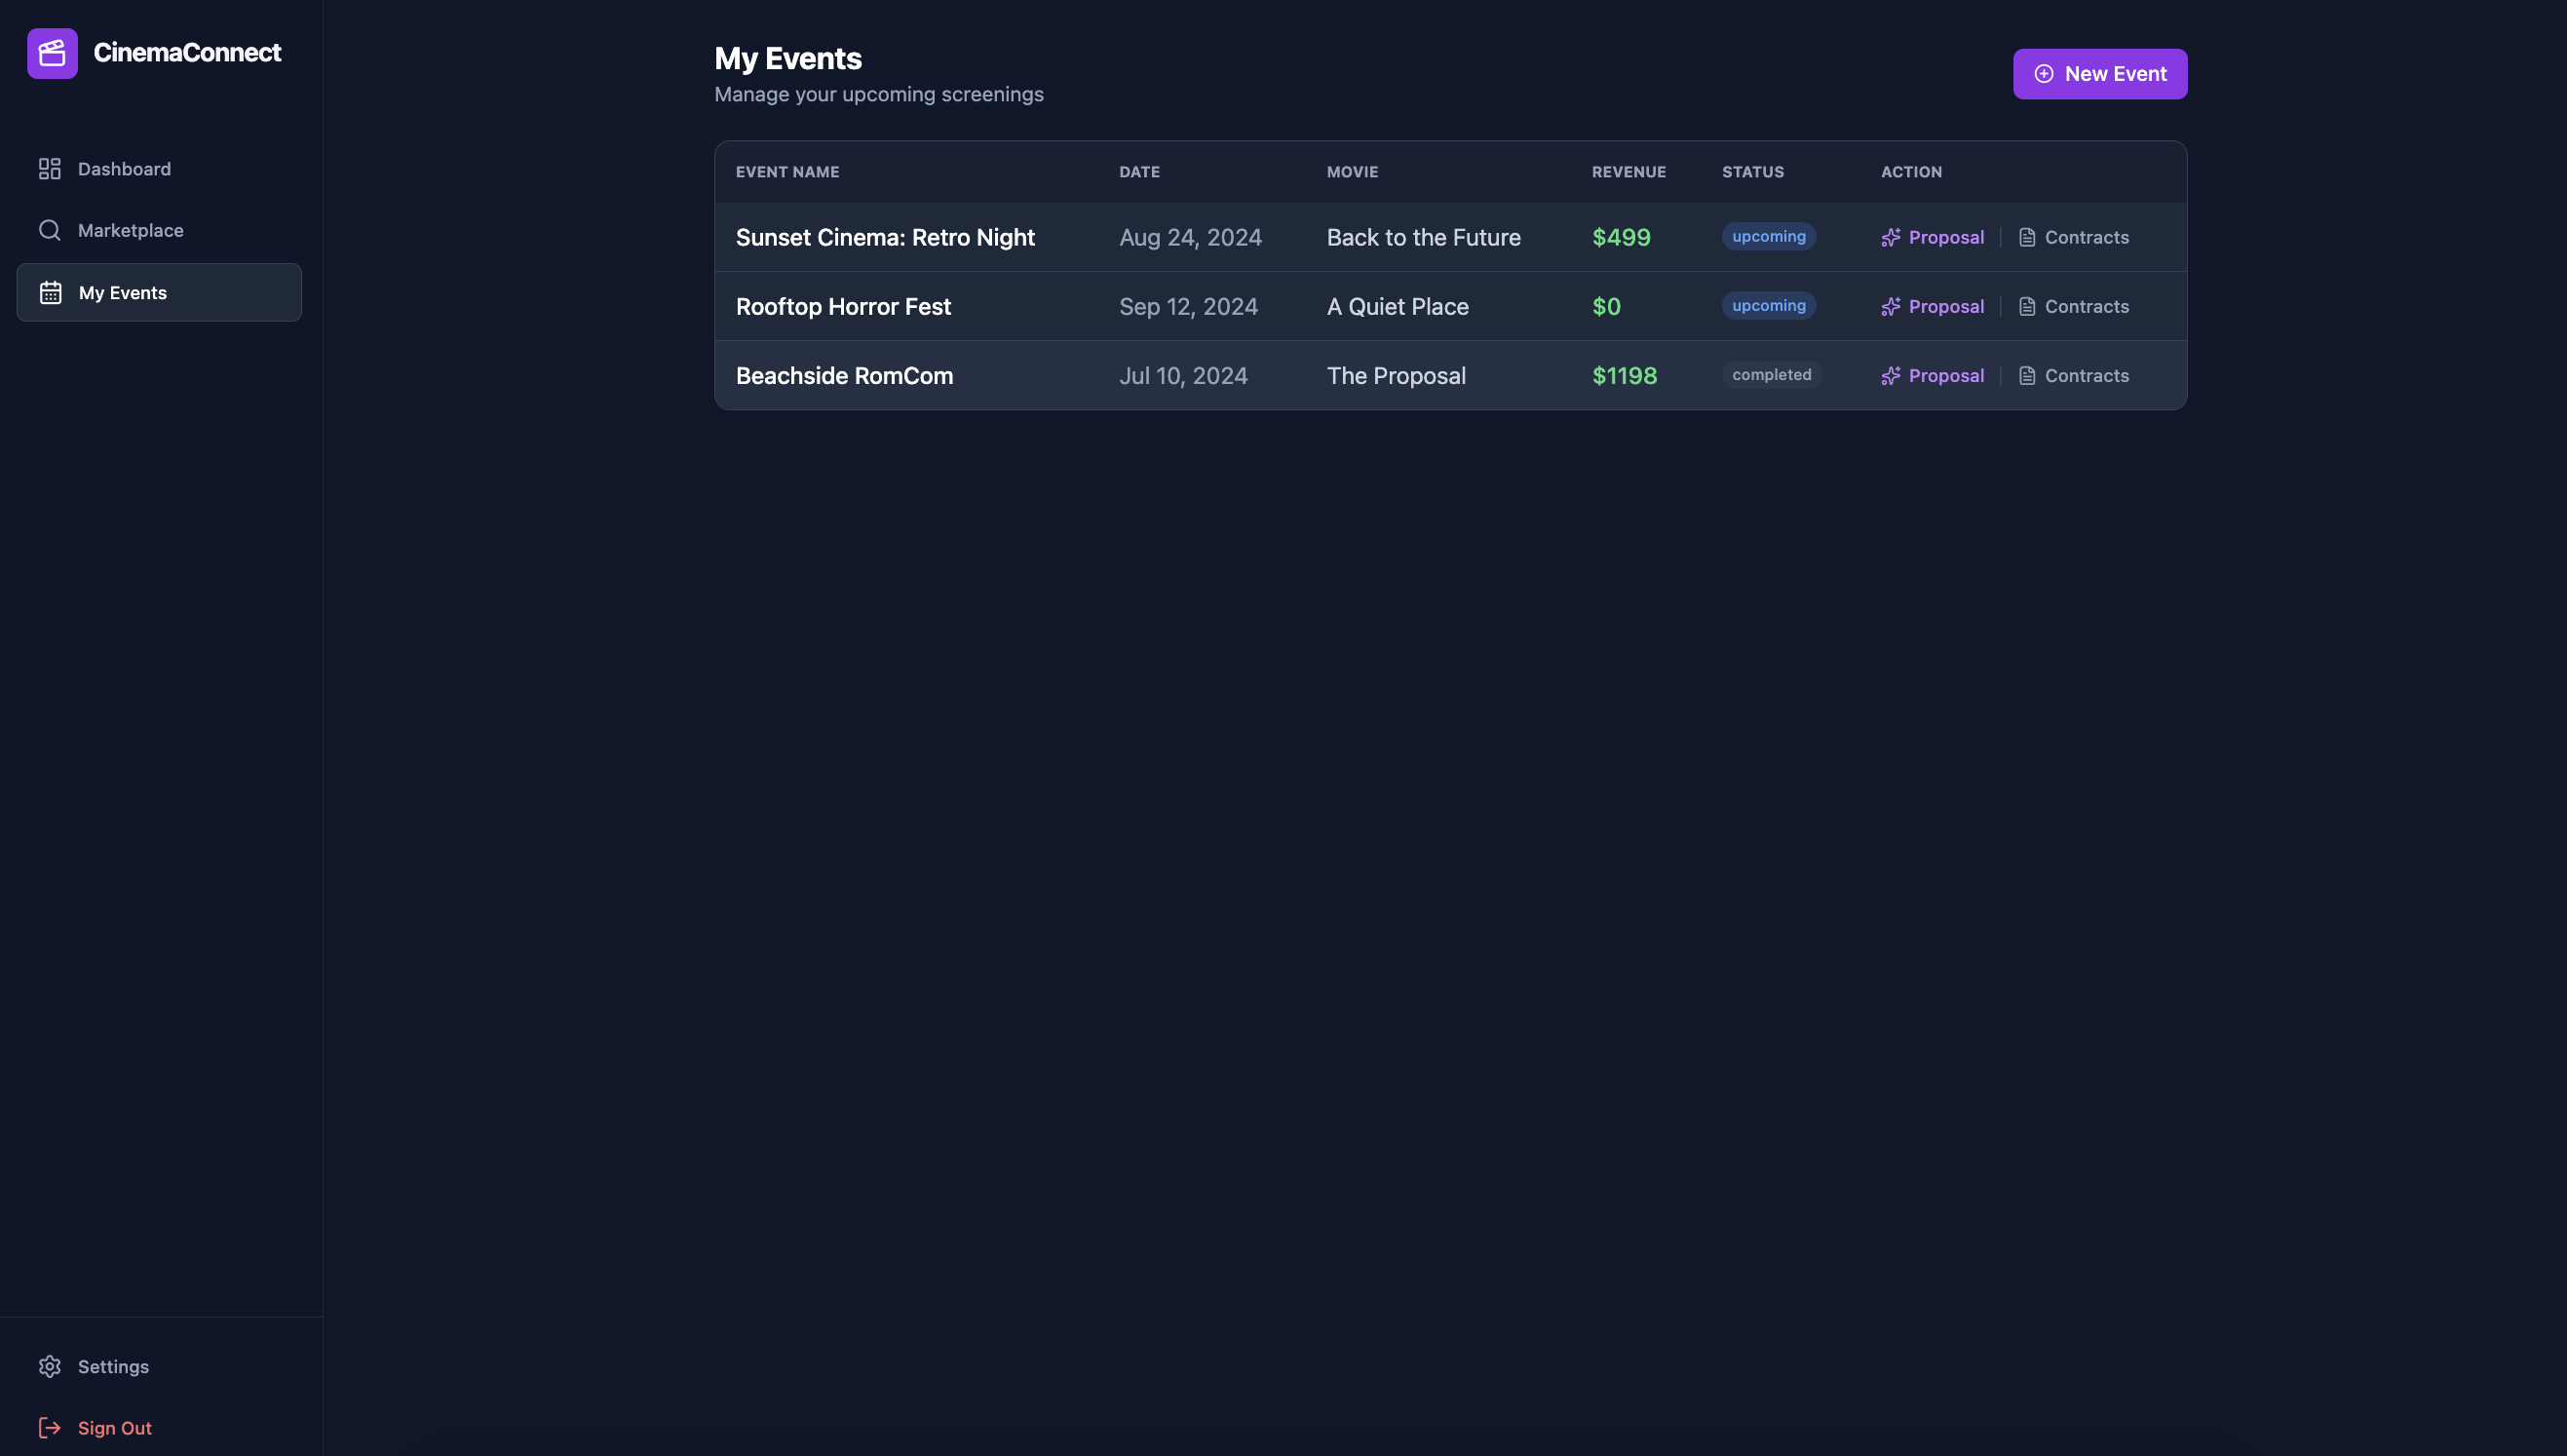The image size is (2567, 1456).
Task: Click Contracts document icon for Beachside RomCom
Action: pos(2027,376)
